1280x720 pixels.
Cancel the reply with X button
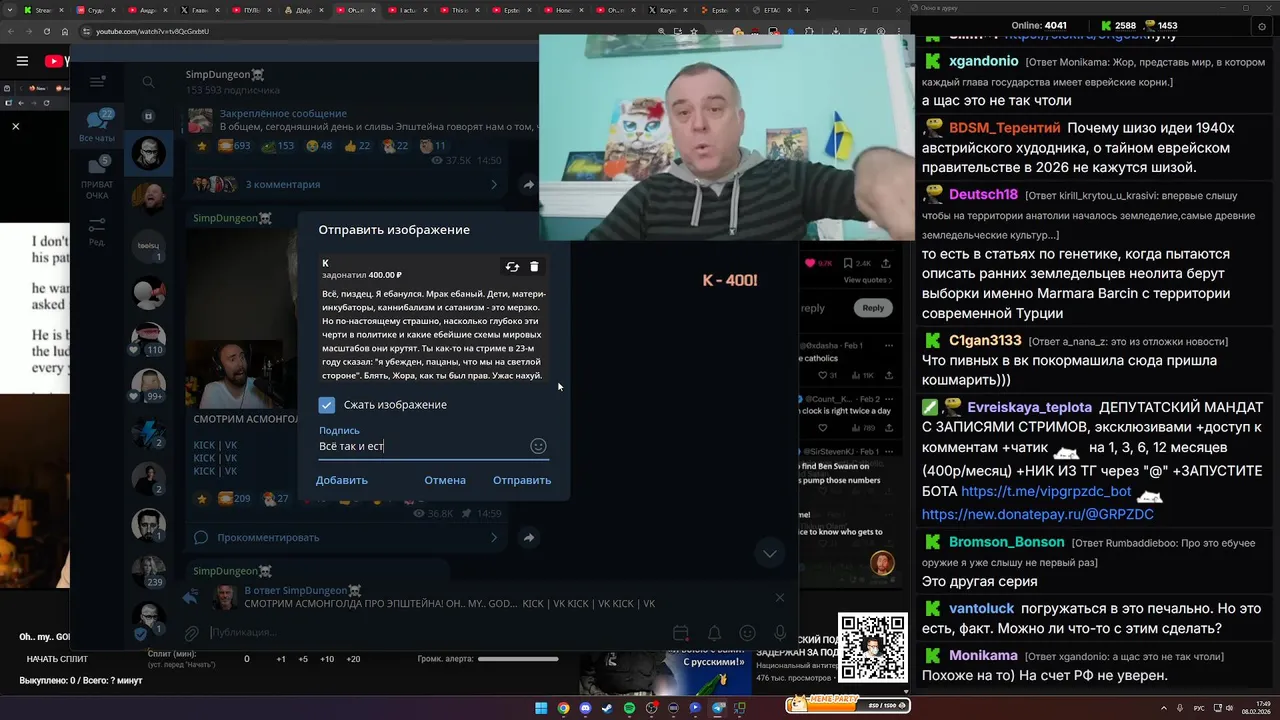click(780, 598)
